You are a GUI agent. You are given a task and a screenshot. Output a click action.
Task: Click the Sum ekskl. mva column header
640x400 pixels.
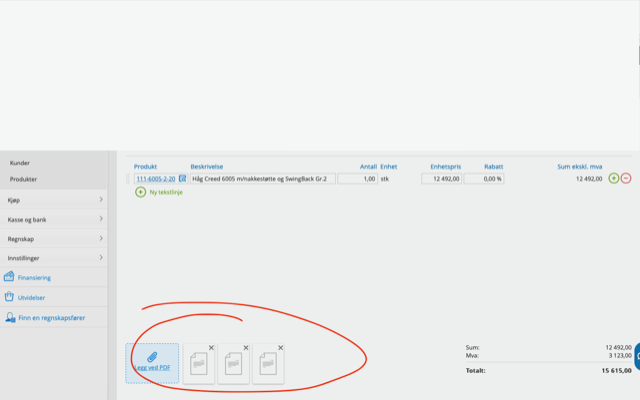pos(580,167)
